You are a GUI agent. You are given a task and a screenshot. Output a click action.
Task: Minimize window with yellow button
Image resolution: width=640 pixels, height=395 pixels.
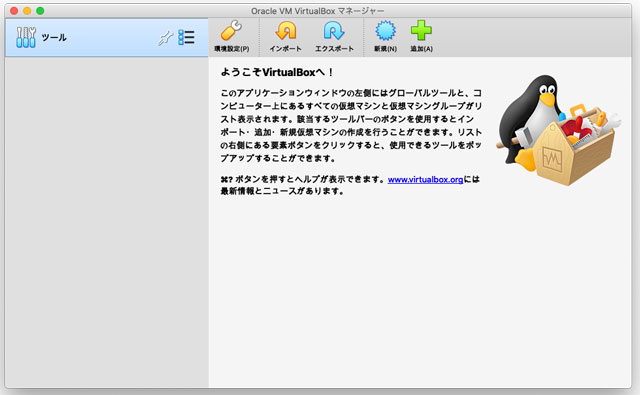(27, 11)
